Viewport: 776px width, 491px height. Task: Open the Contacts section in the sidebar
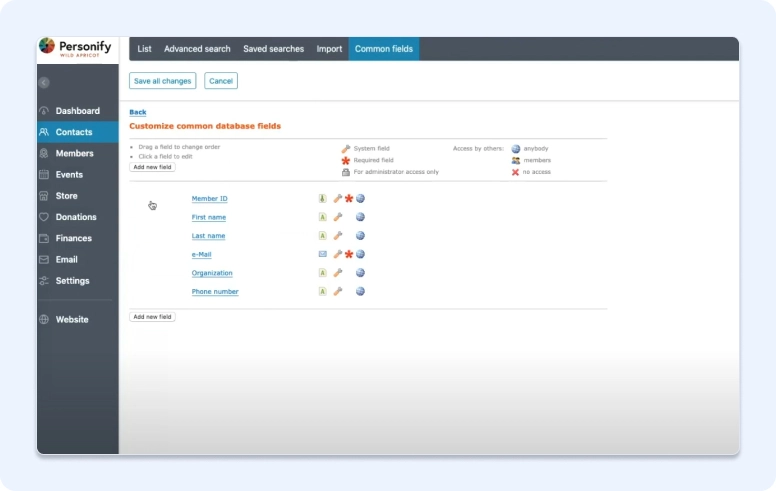coord(78,132)
